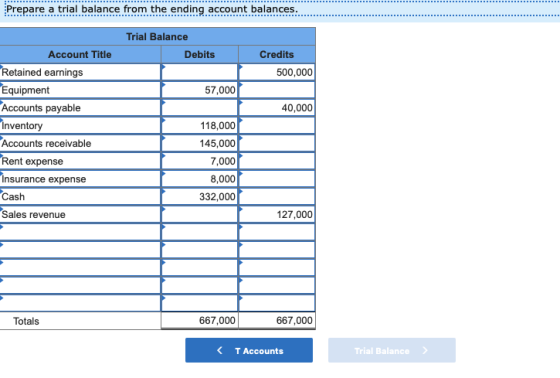Click the empty Equipment credit field
The height and width of the screenshot is (378, 560).
[277, 90]
